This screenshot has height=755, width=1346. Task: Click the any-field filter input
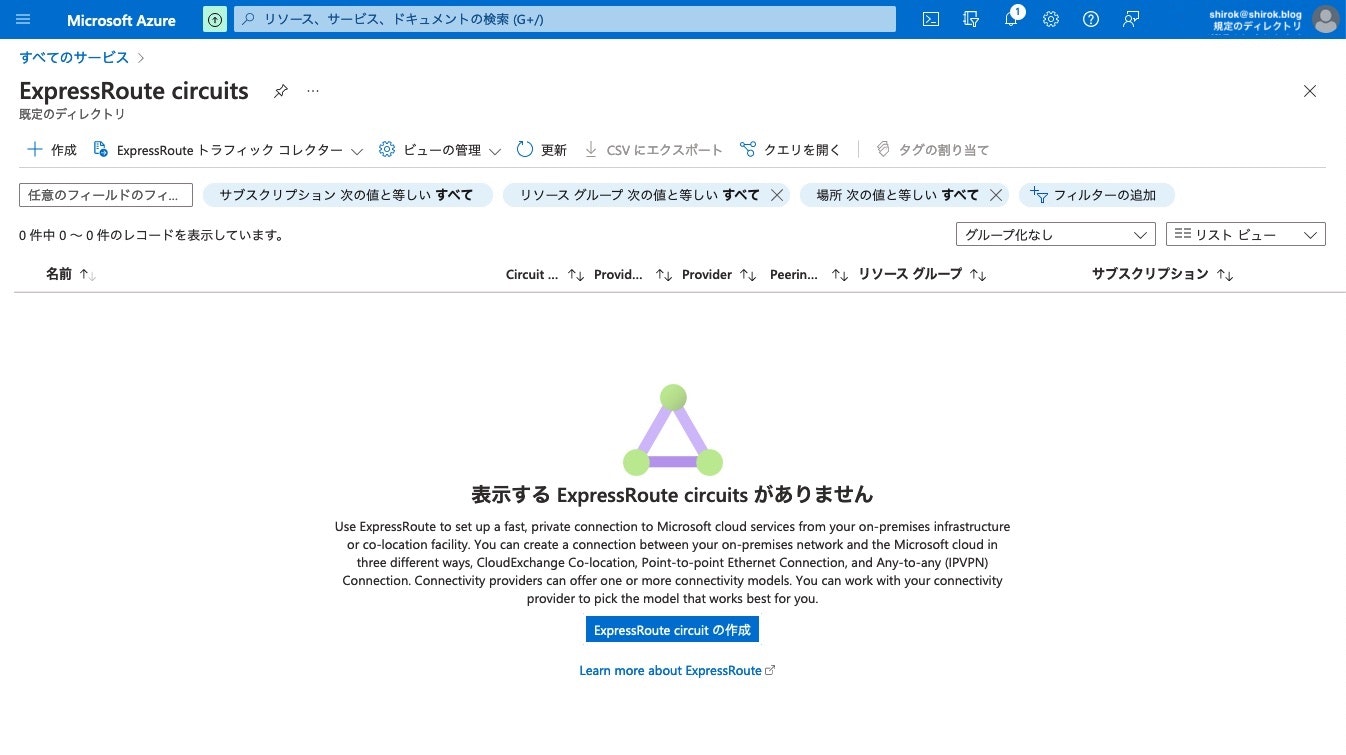click(x=106, y=195)
